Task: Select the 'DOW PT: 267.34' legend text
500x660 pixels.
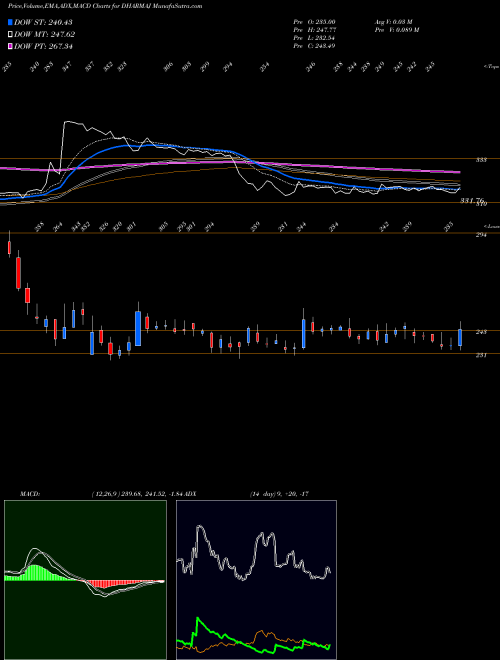Action: pos(44,46)
